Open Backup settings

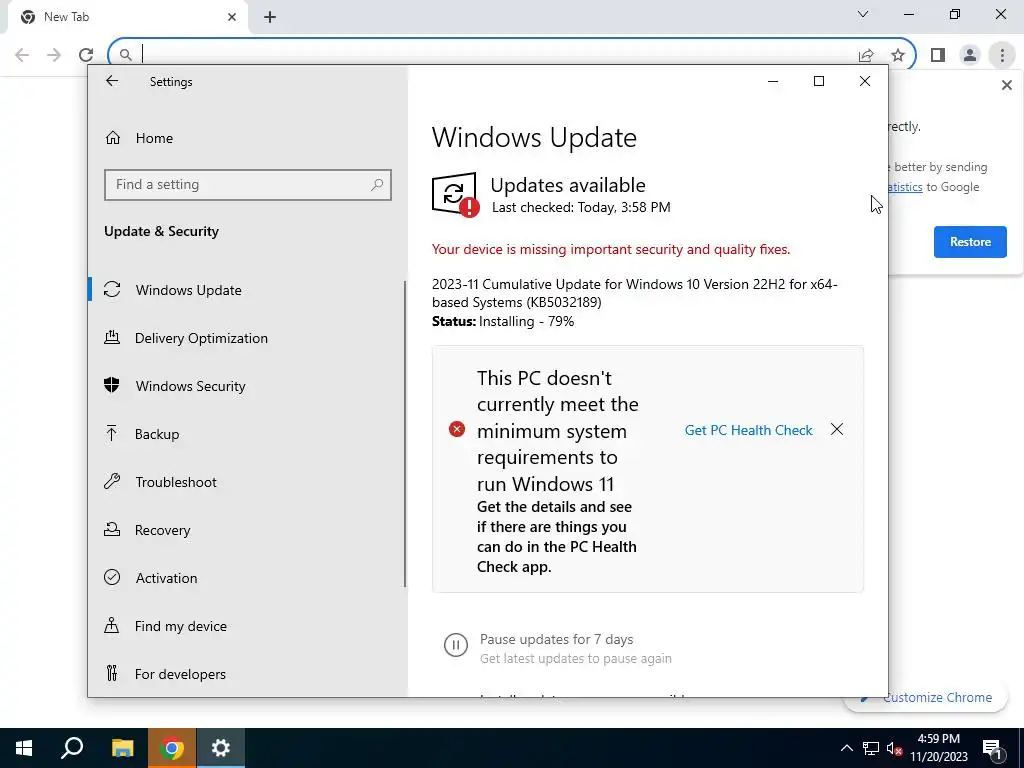157,434
